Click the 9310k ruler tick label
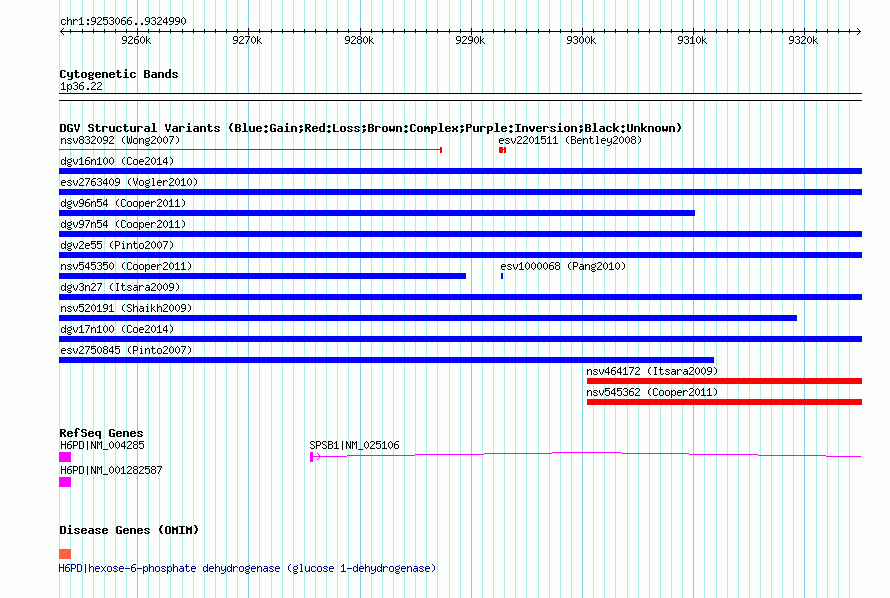The height and width of the screenshot is (598, 890). point(692,40)
